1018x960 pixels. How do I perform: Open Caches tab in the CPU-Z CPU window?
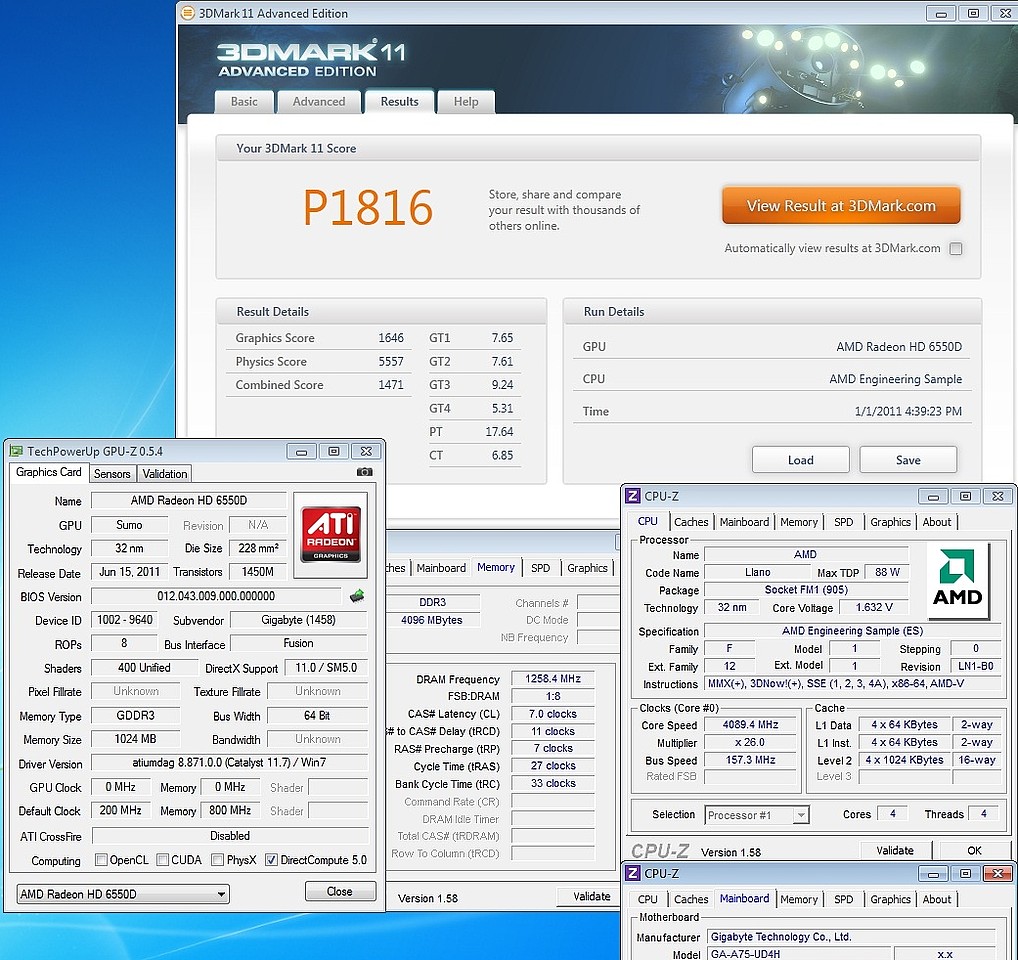pyautogui.click(x=691, y=522)
